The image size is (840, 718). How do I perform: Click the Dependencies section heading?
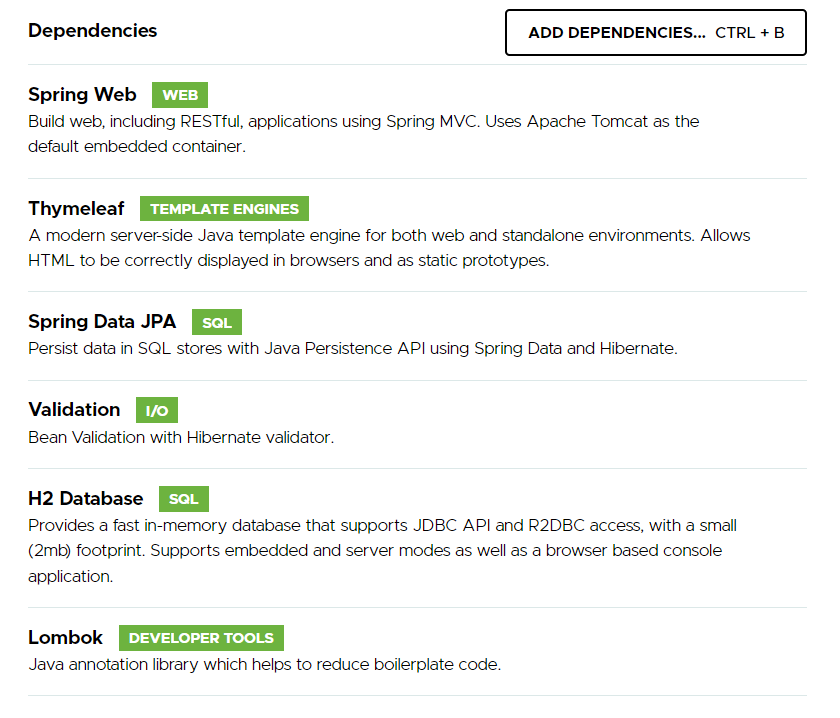pos(92,31)
